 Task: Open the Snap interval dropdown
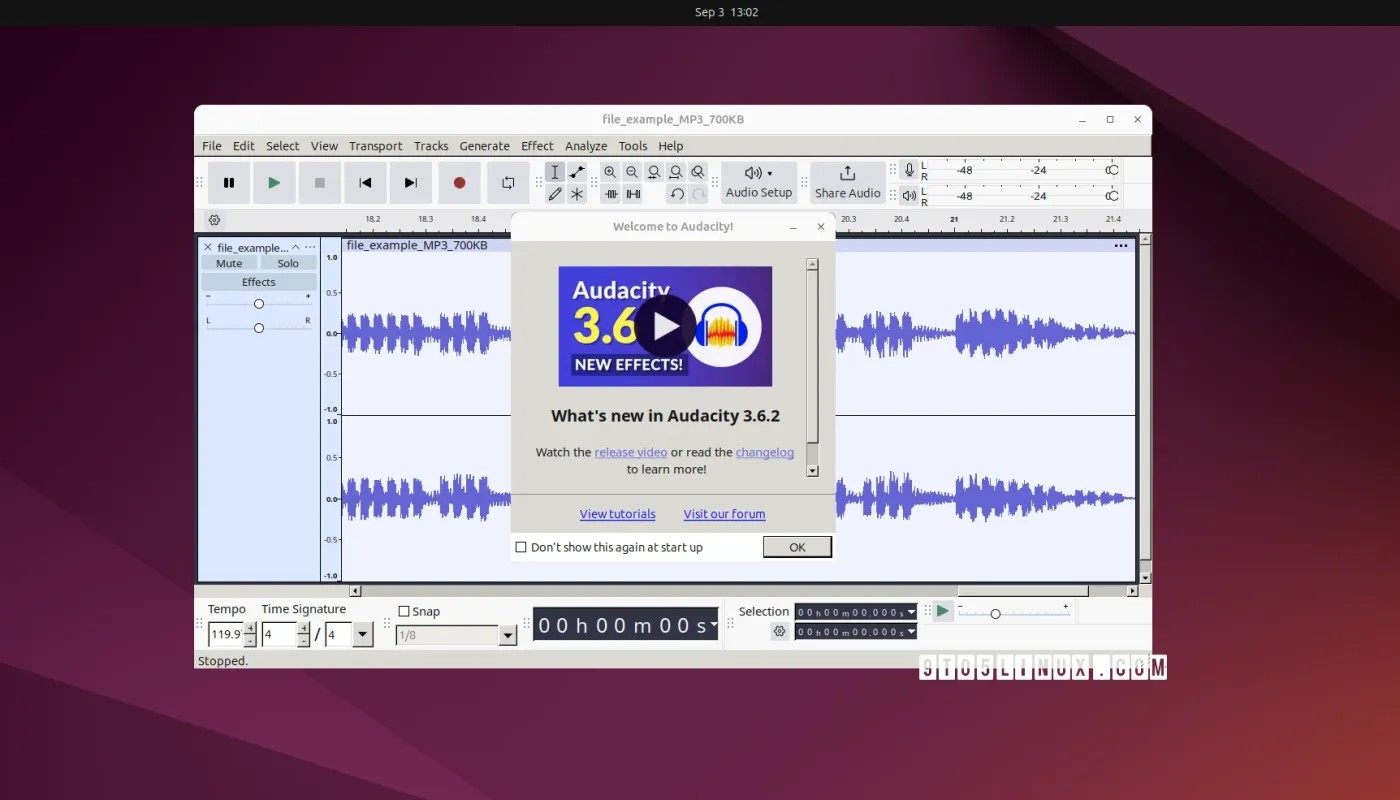click(507, 635)
